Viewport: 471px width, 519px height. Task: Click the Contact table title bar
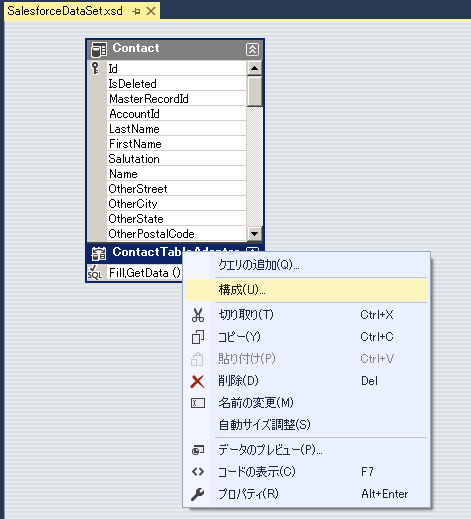(x=175, y=49)
